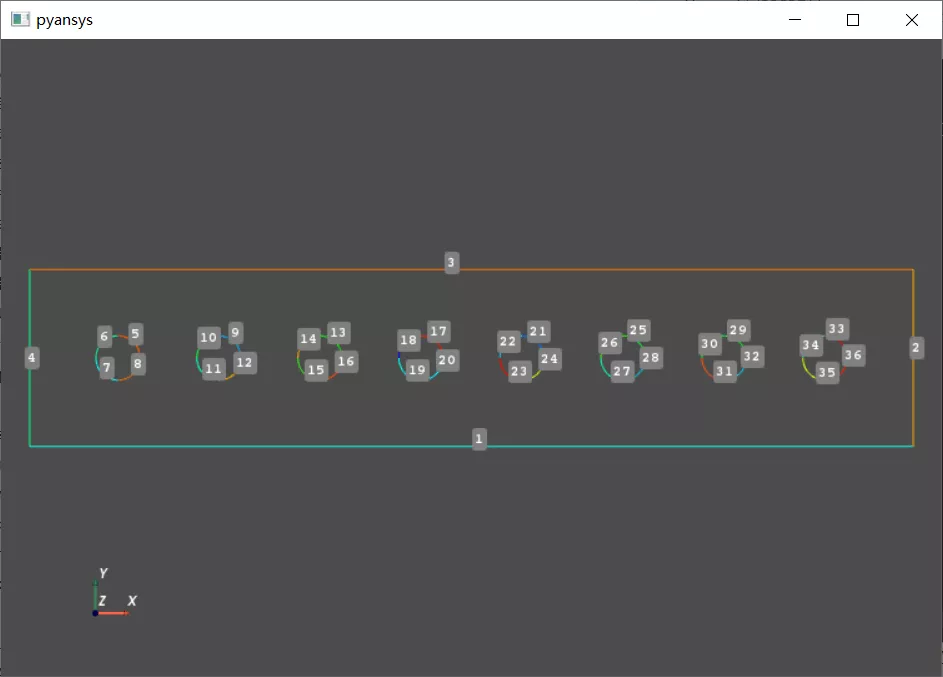Screen dimensions: 943x677
Task: Click label 7 below the first hole
Action: click(x=107, y=368)
